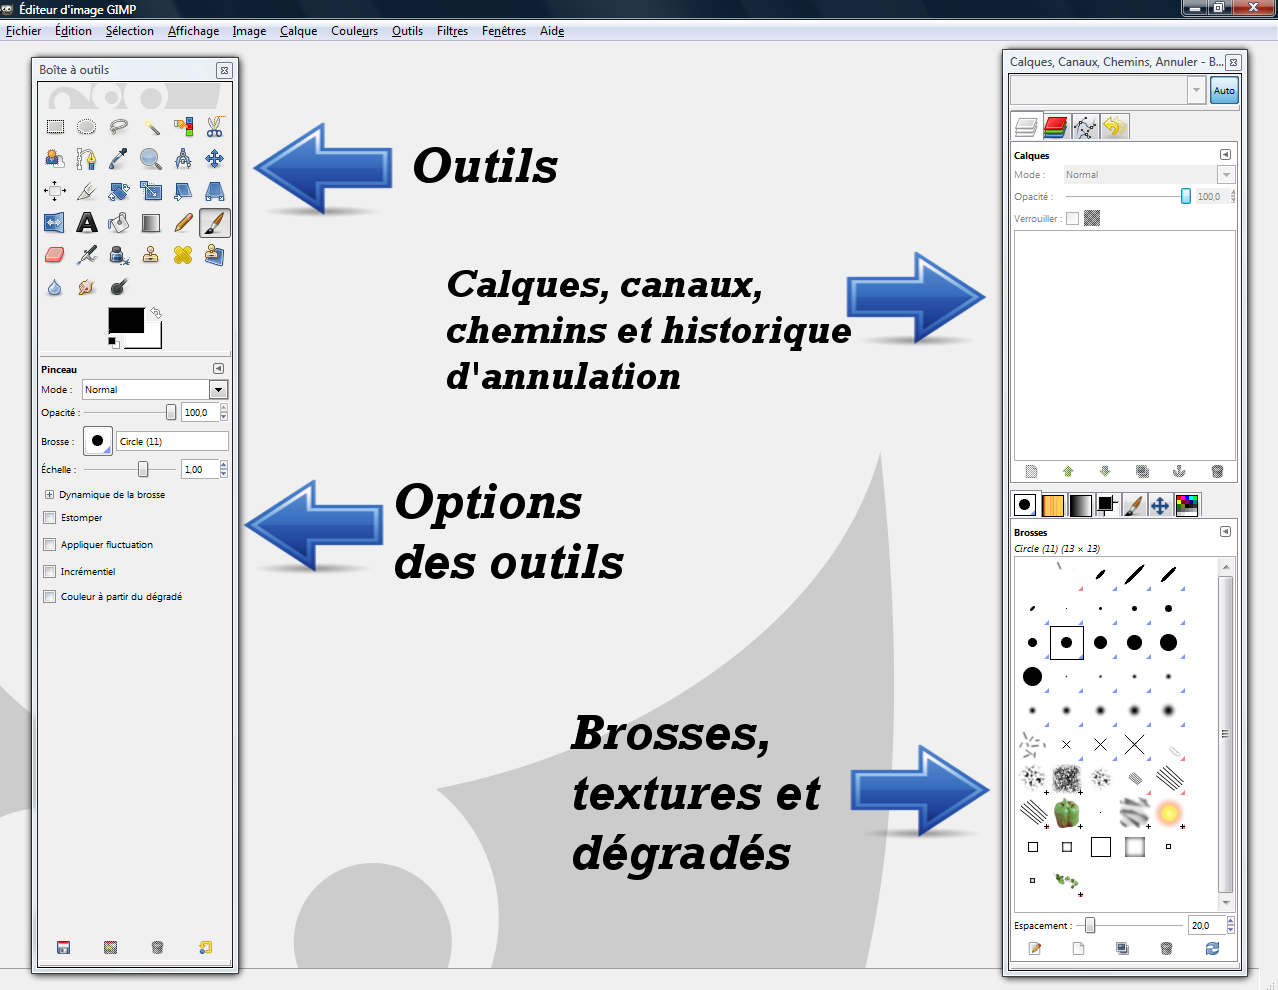The image size is (1278, 990).
Task: Switch to the Canaux channels tab
Action: [x=1056, y=127]
